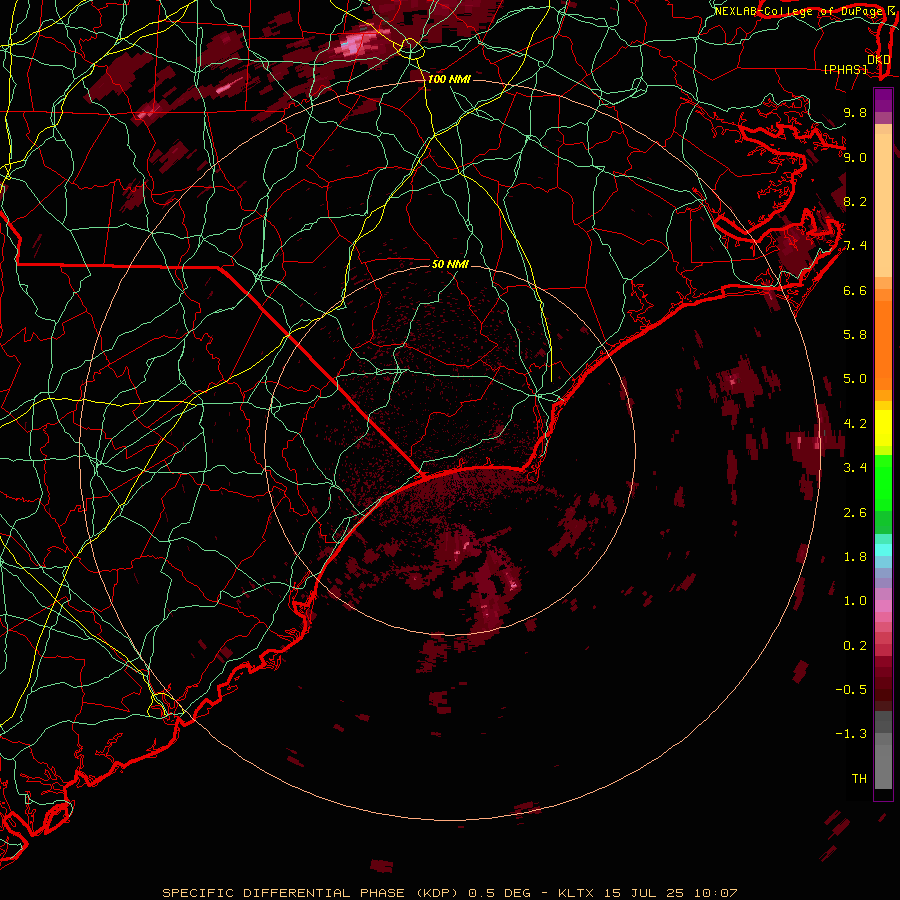900x900 pixels.
Task: Click the 5.8 legend value
Action: [x=855, y=335]
